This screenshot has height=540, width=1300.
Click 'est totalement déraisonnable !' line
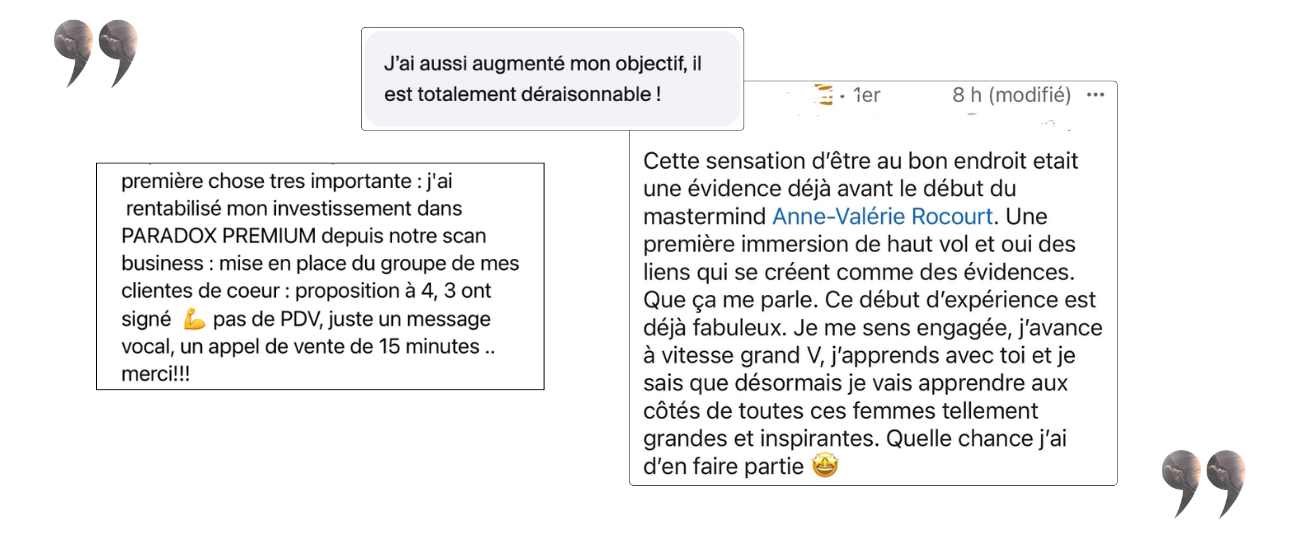click(x=523, y=95)
